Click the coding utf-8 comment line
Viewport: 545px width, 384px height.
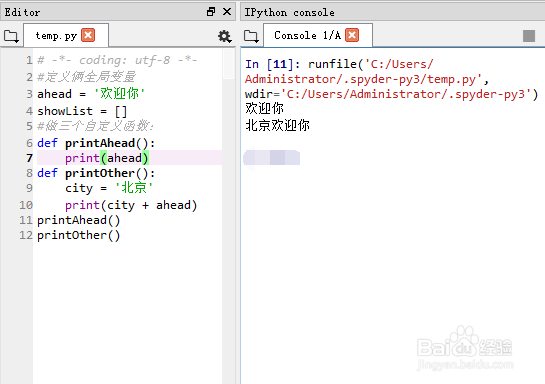coord(117,60)
